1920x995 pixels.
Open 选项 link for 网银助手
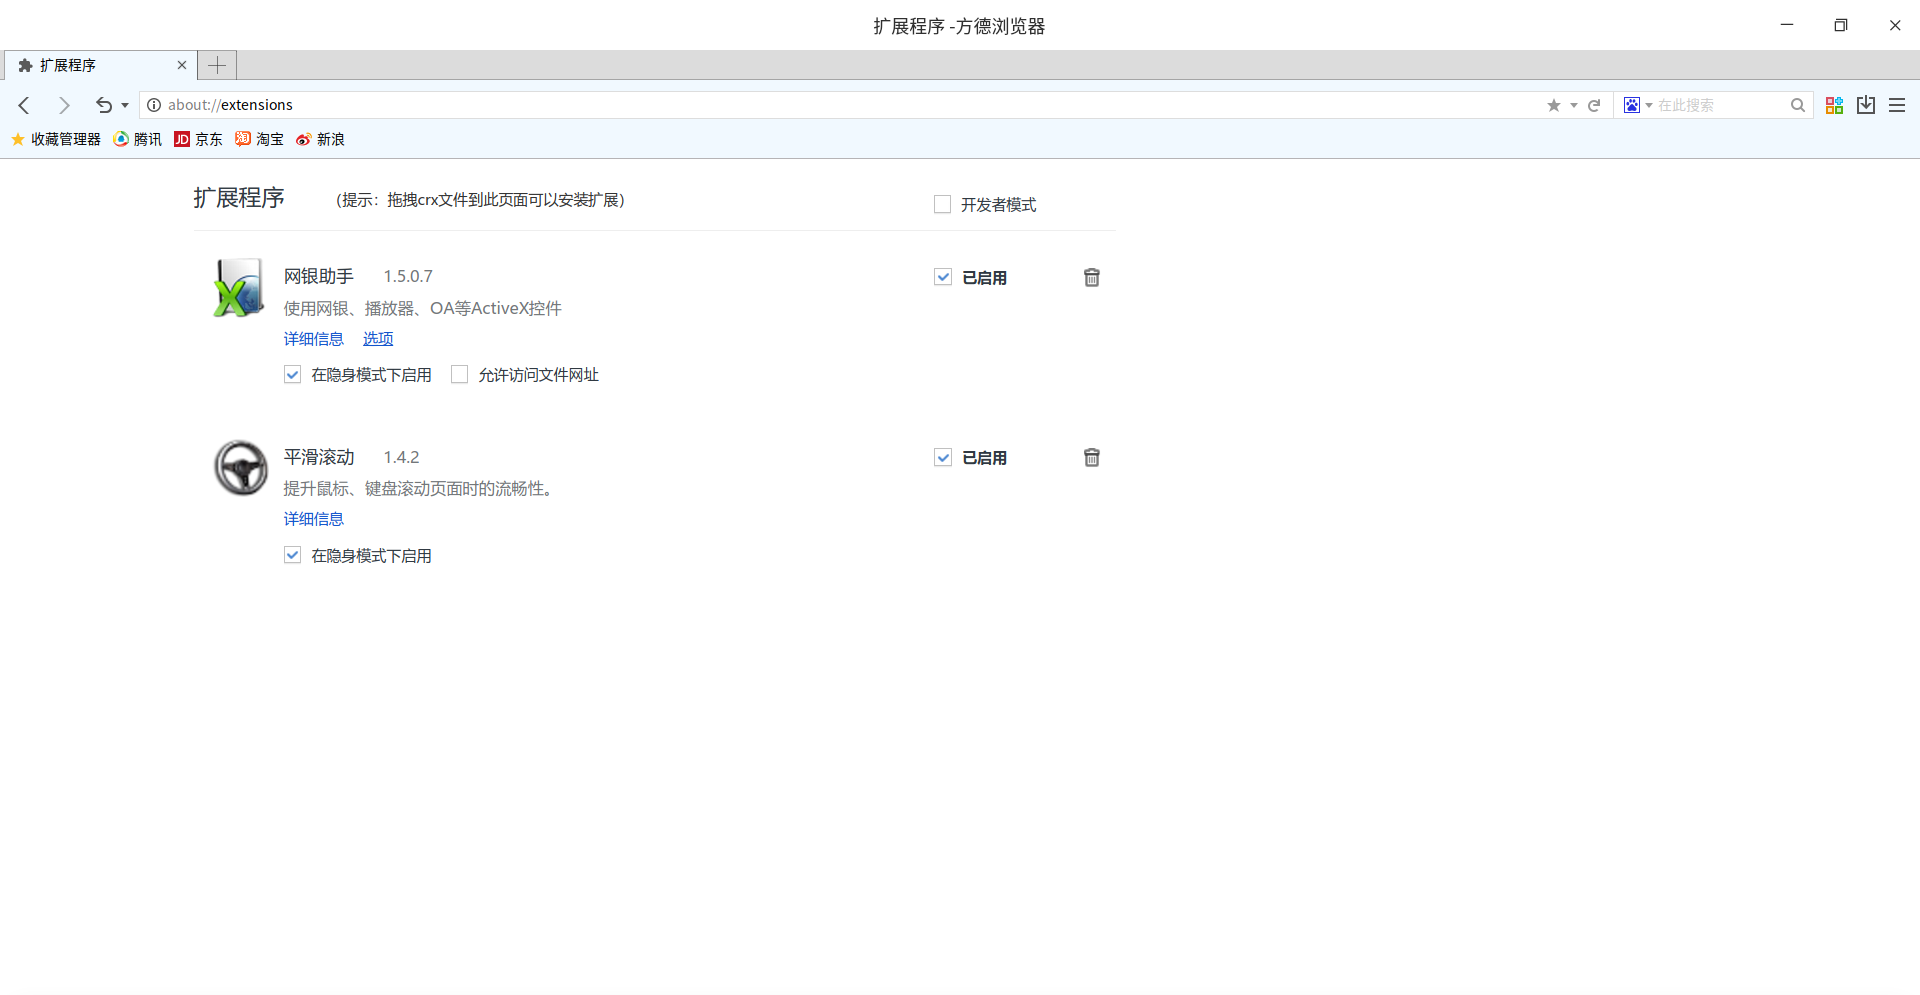point(378,339)
